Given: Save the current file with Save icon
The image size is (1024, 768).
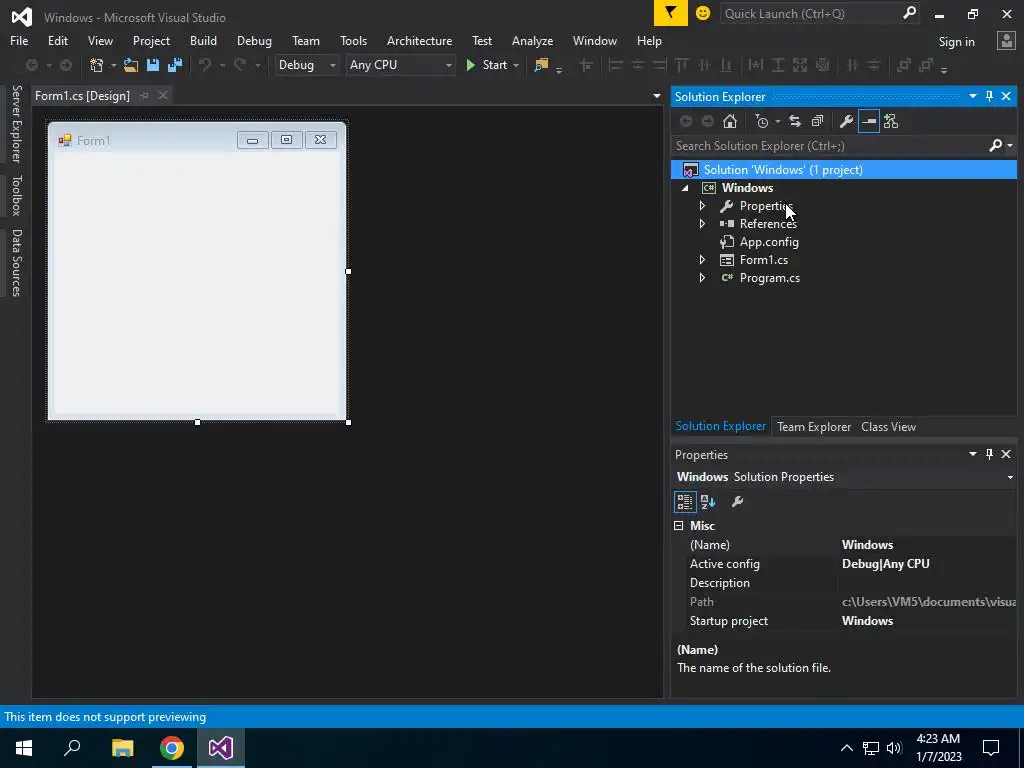Looking at the screenshot, I should pyautogui.click(x=153, y=65).
